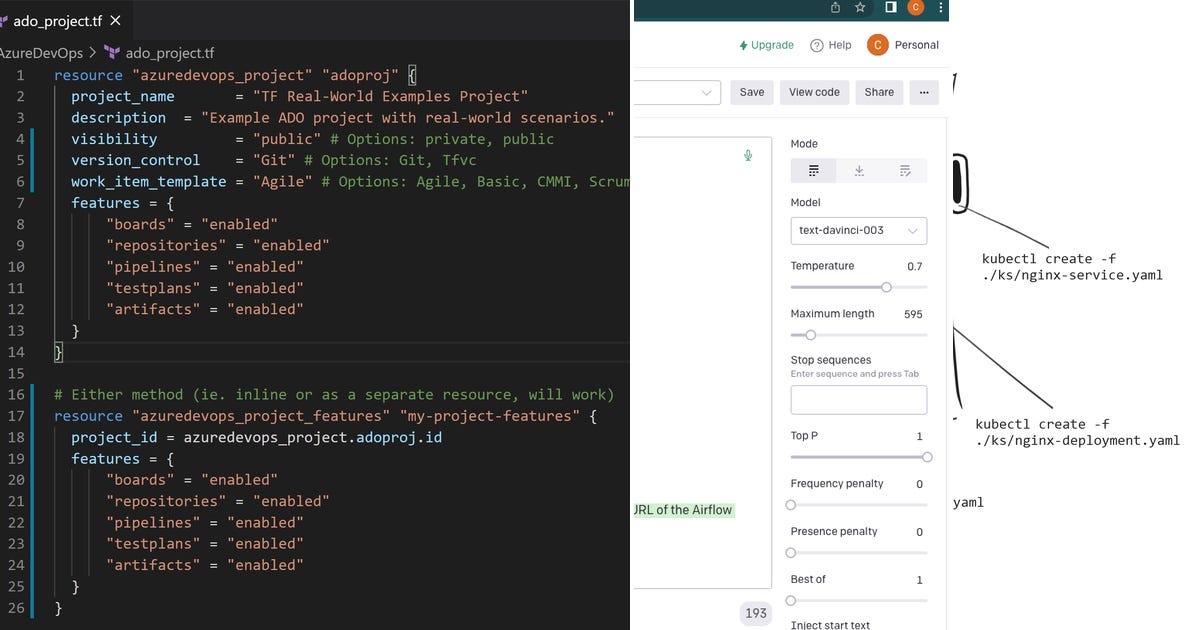Toggle the browser side panel icon
Screen dimensions: 1200x630
point(890,8)
